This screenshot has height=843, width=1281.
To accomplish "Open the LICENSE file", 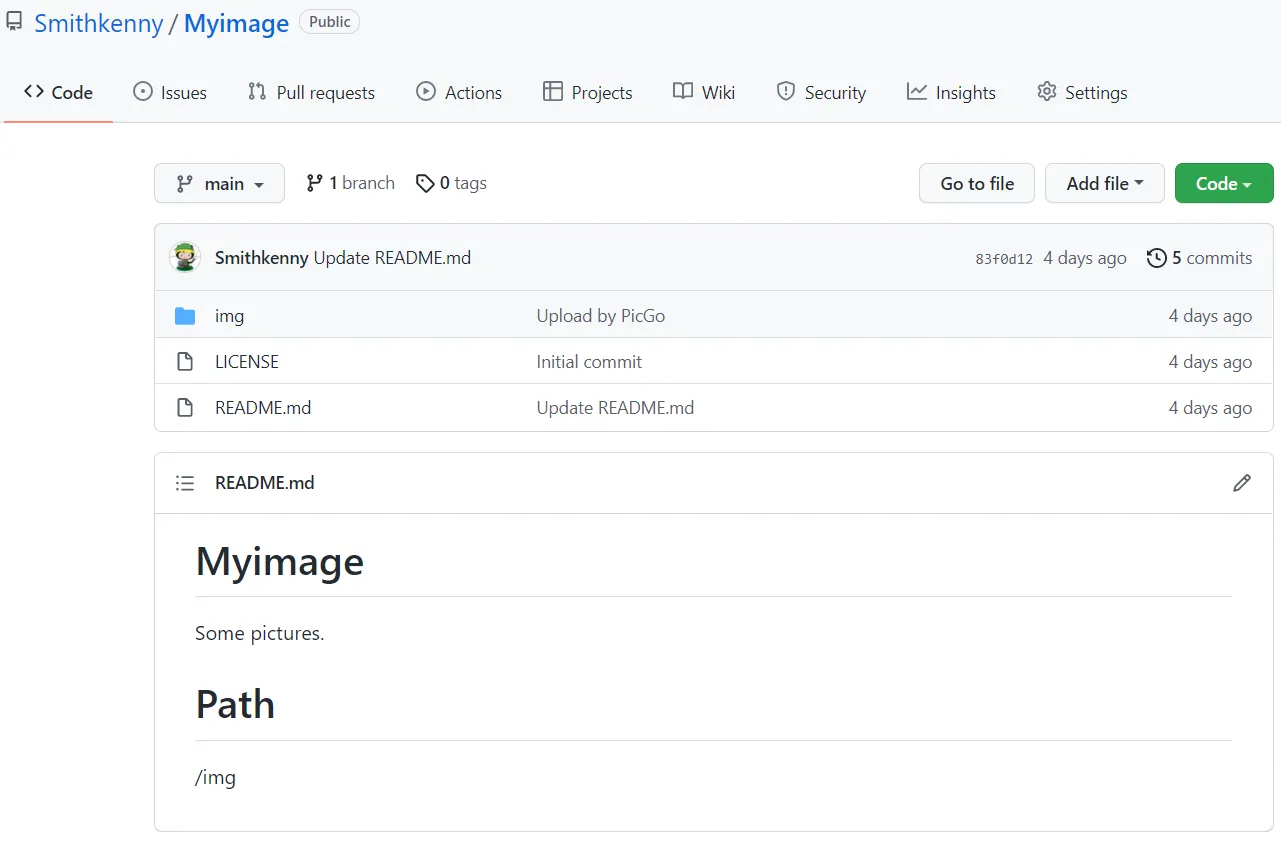I will coord(247,362).
